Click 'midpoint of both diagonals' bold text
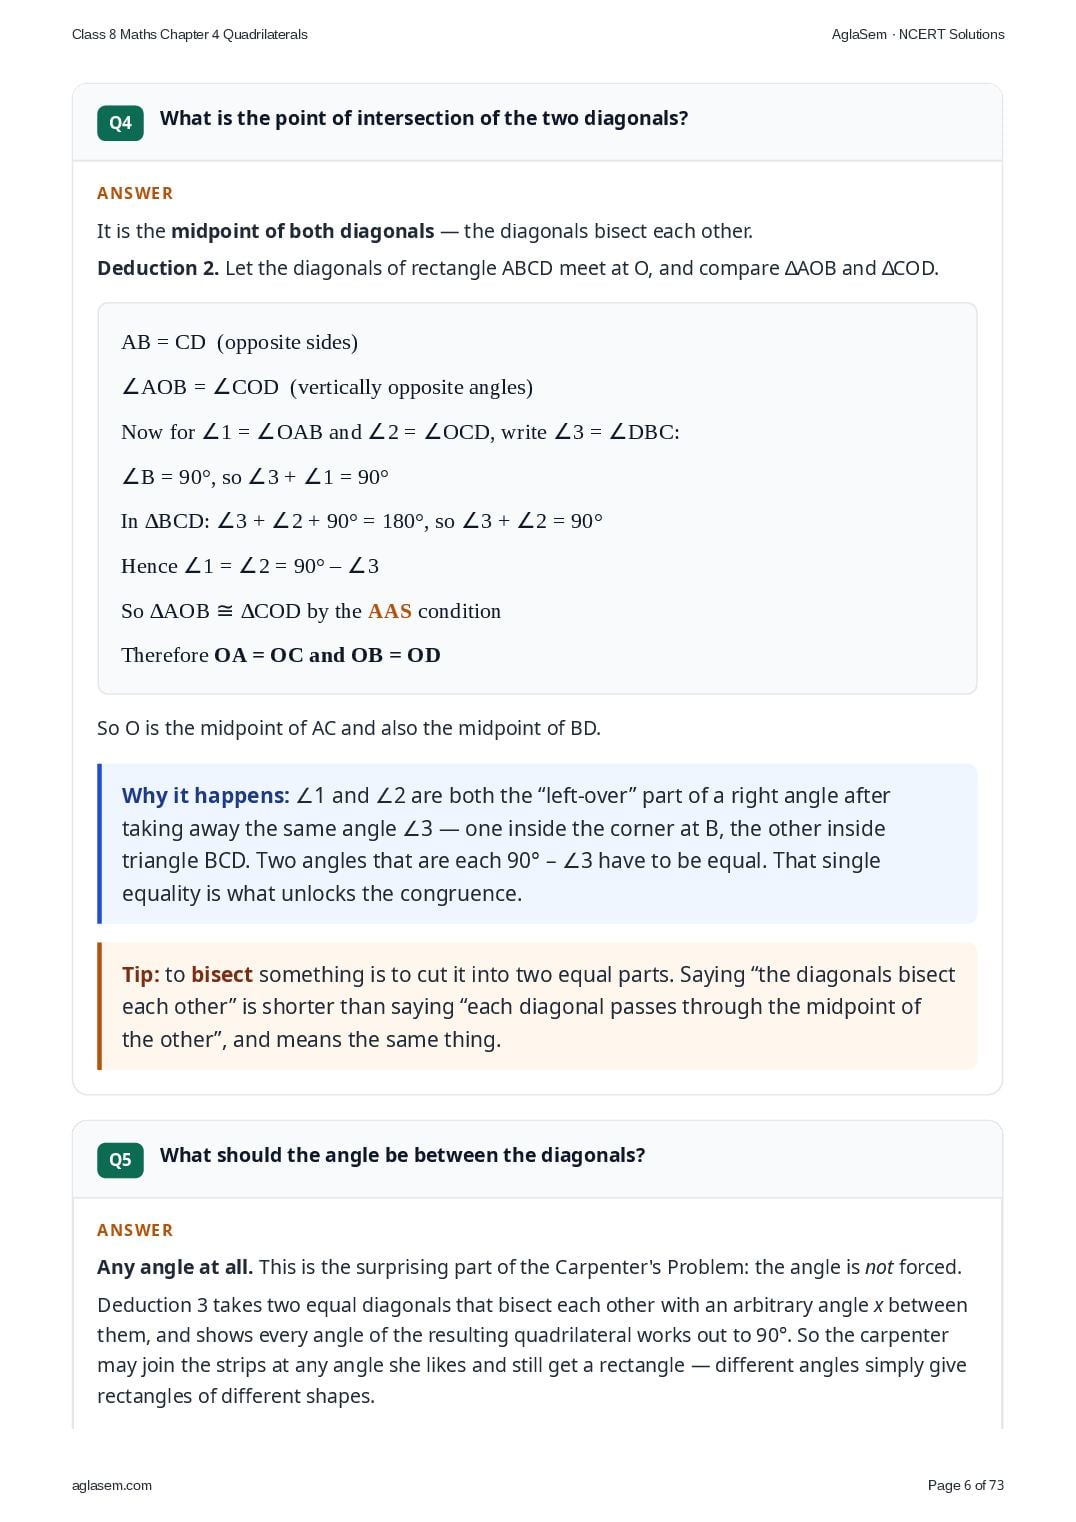 [303, 231]
